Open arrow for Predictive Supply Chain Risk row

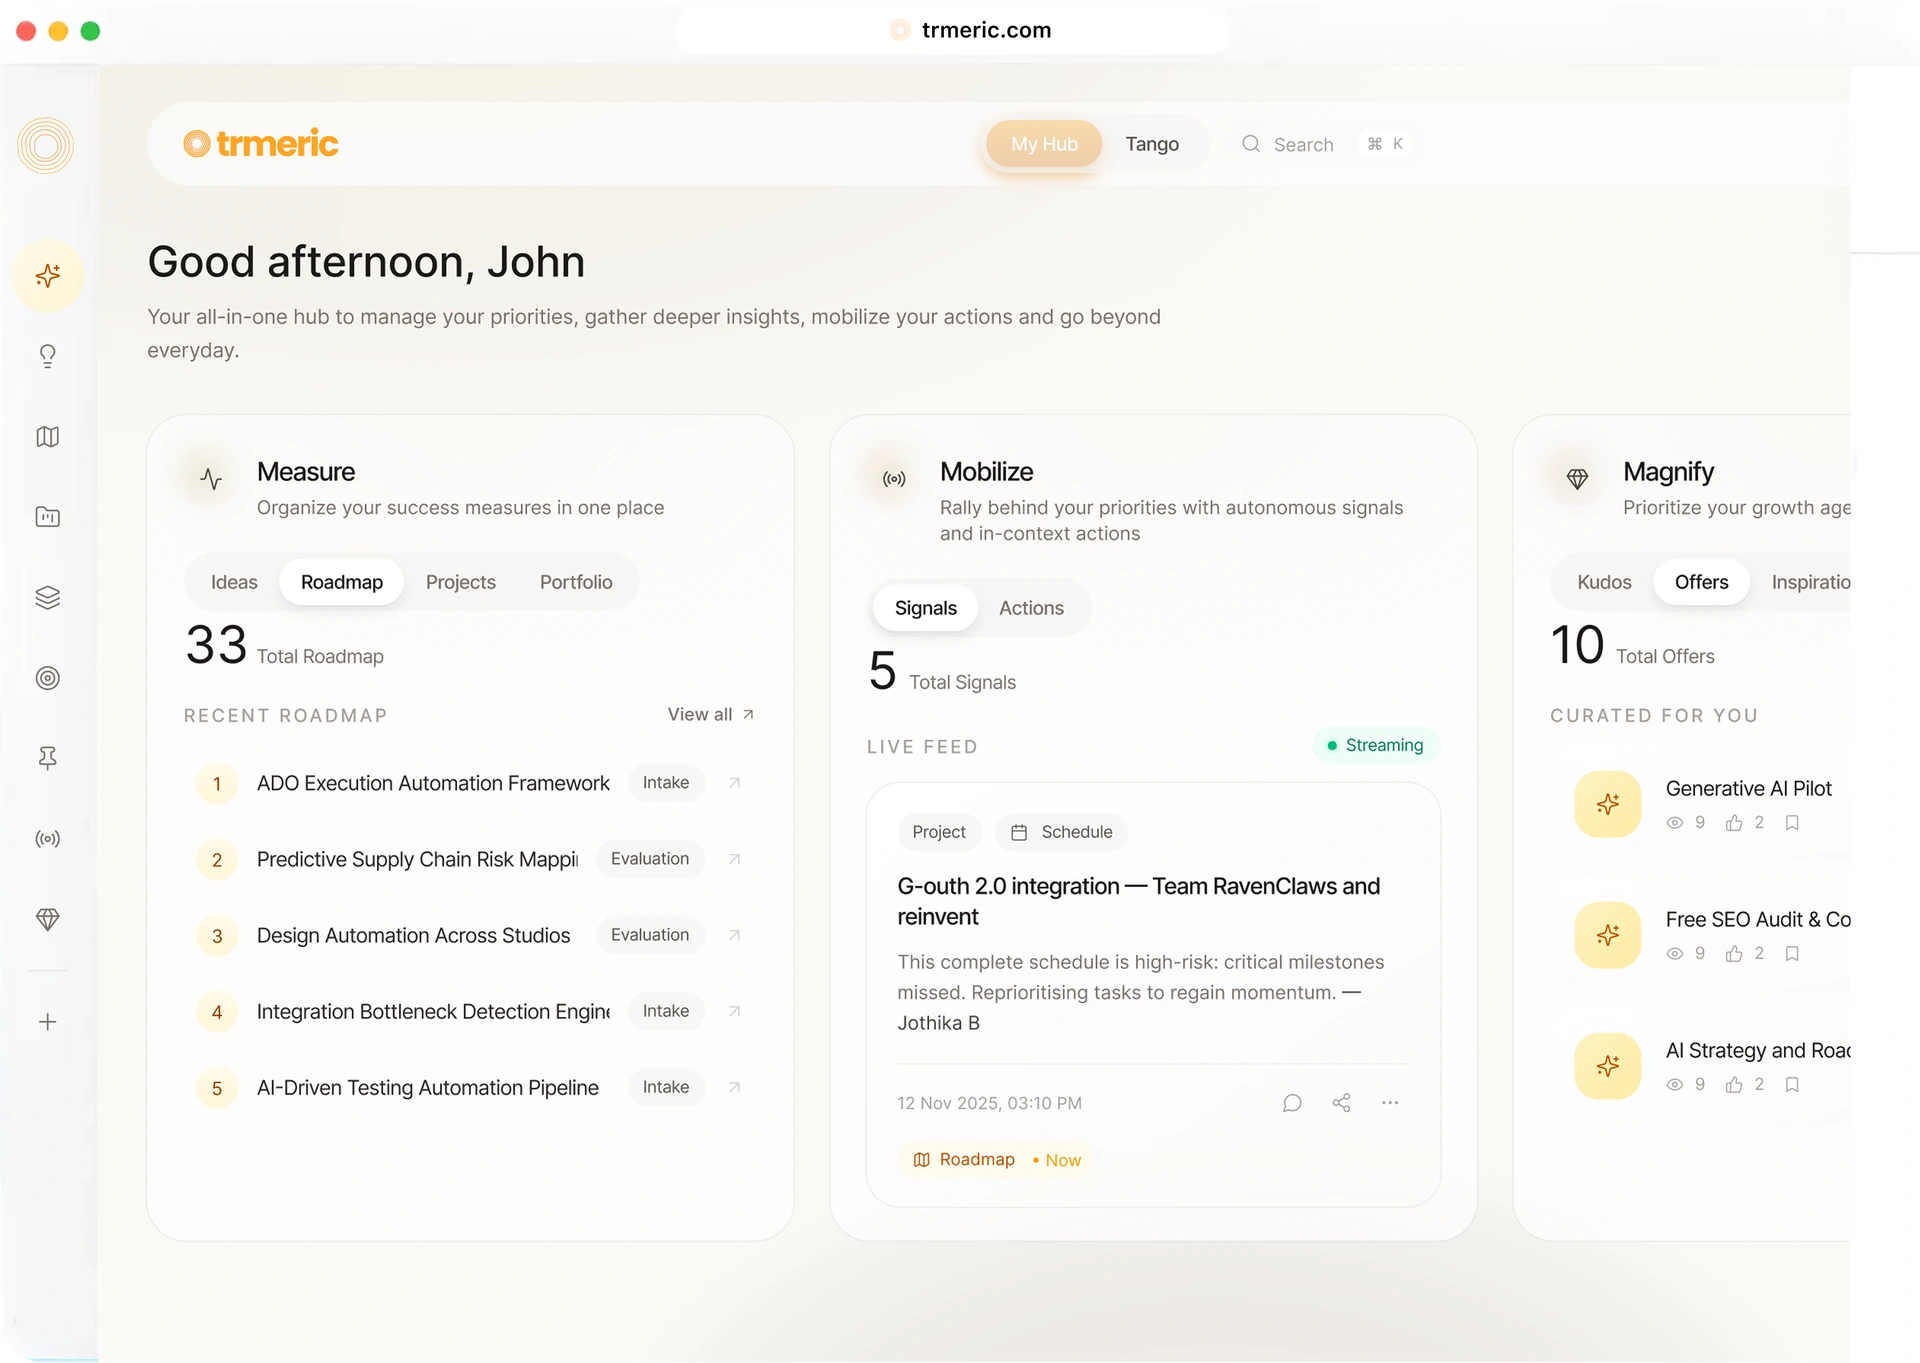click(x=734, y=859)
